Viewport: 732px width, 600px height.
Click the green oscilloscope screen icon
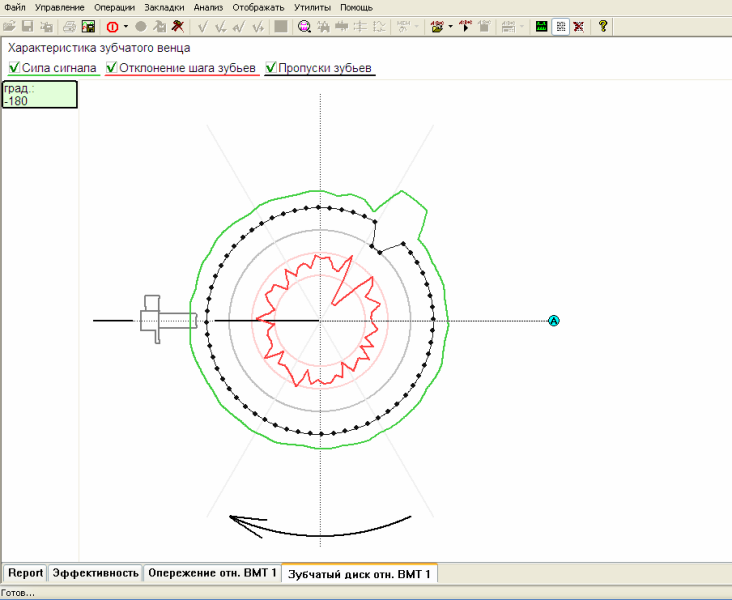pos(542,26)
